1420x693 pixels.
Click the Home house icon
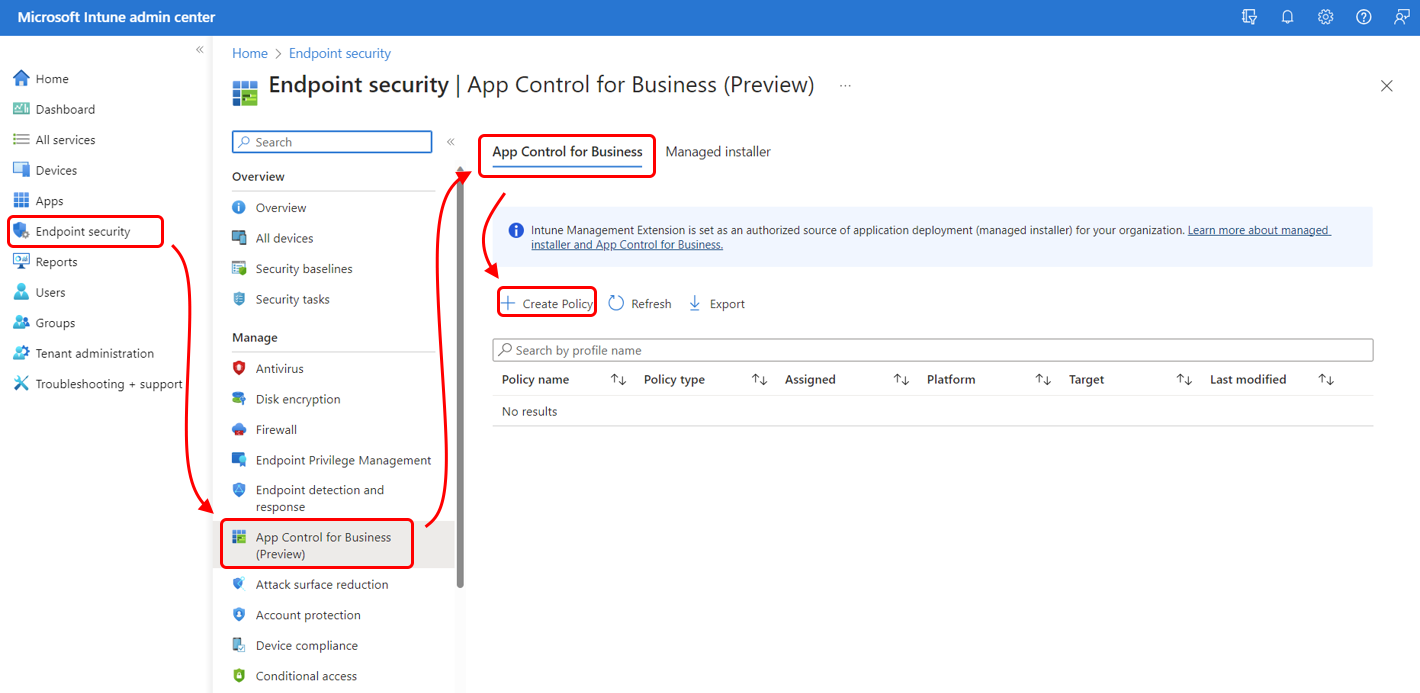[x=21, y=78]
